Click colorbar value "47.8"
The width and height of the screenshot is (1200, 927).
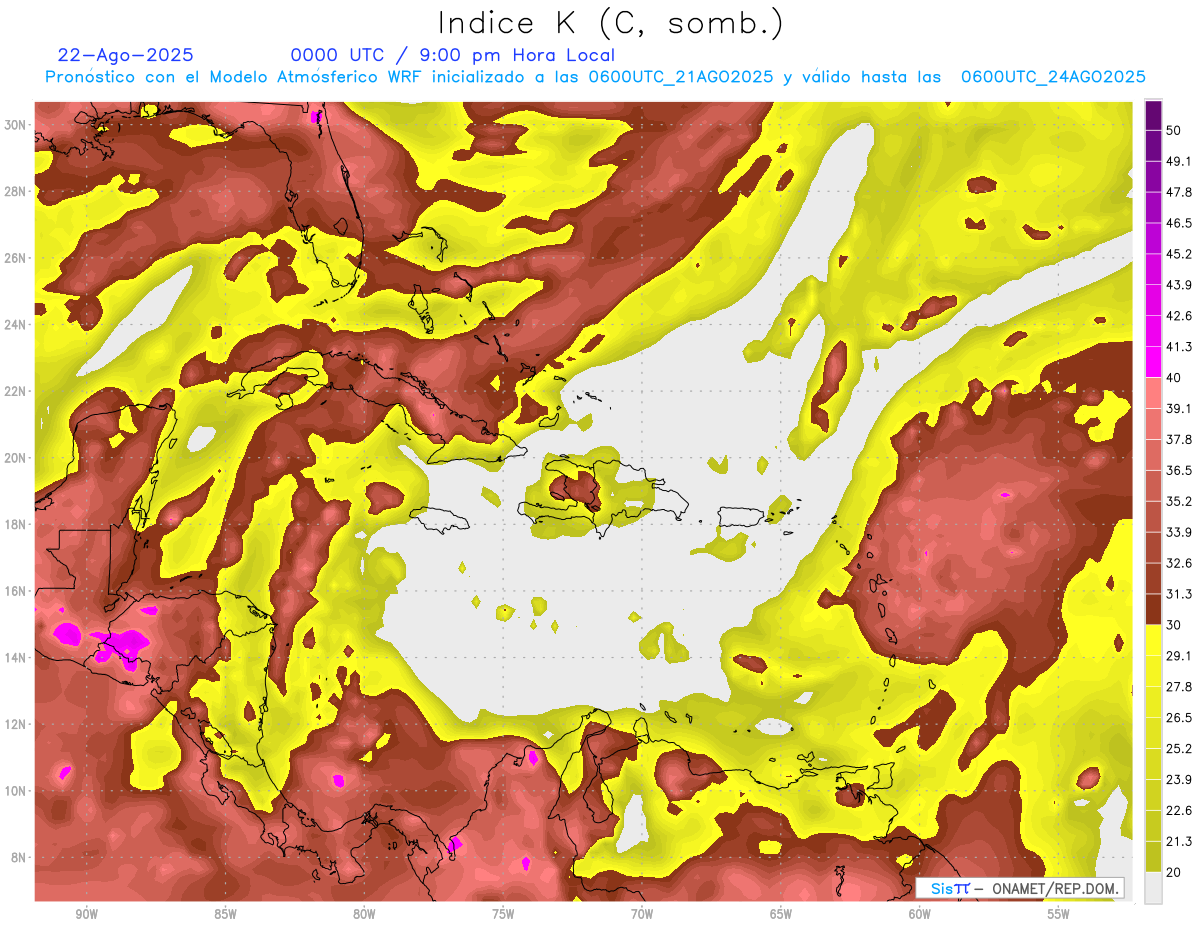coord(1179,192)
